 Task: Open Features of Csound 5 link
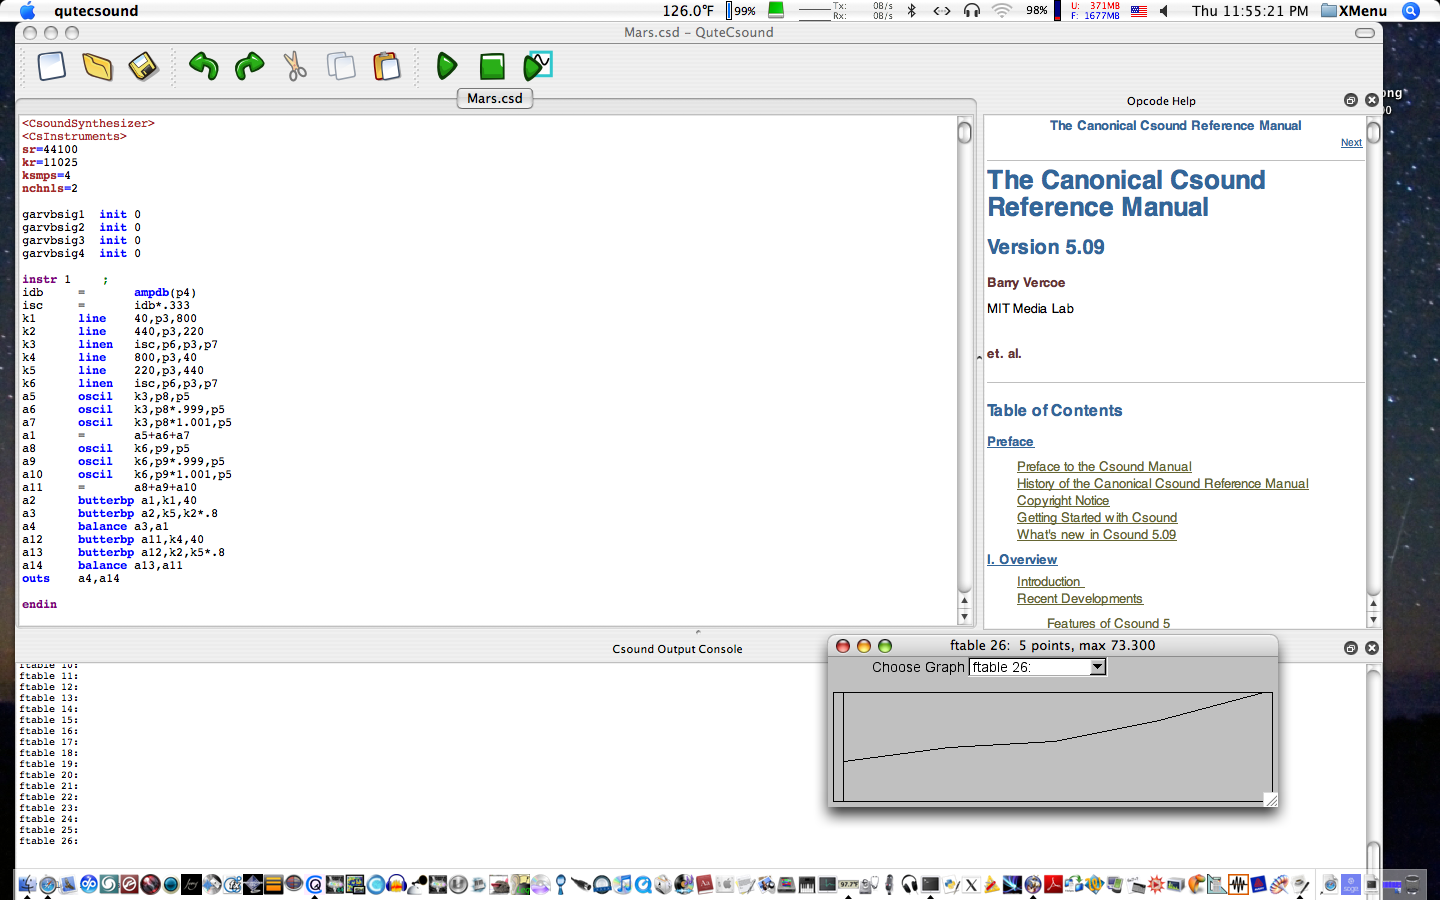(1108, 623)
